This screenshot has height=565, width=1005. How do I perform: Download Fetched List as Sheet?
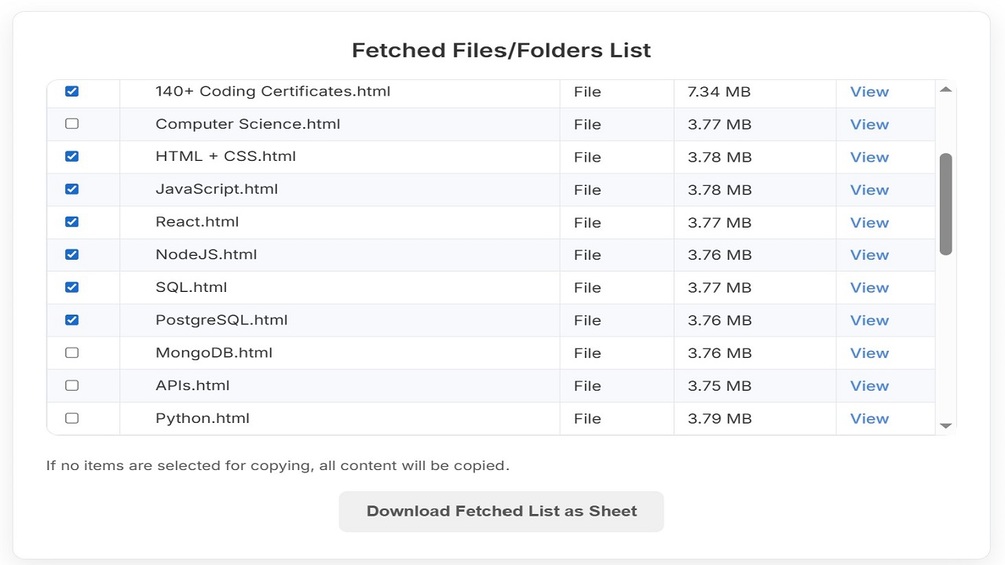click(x=501, y=511)
